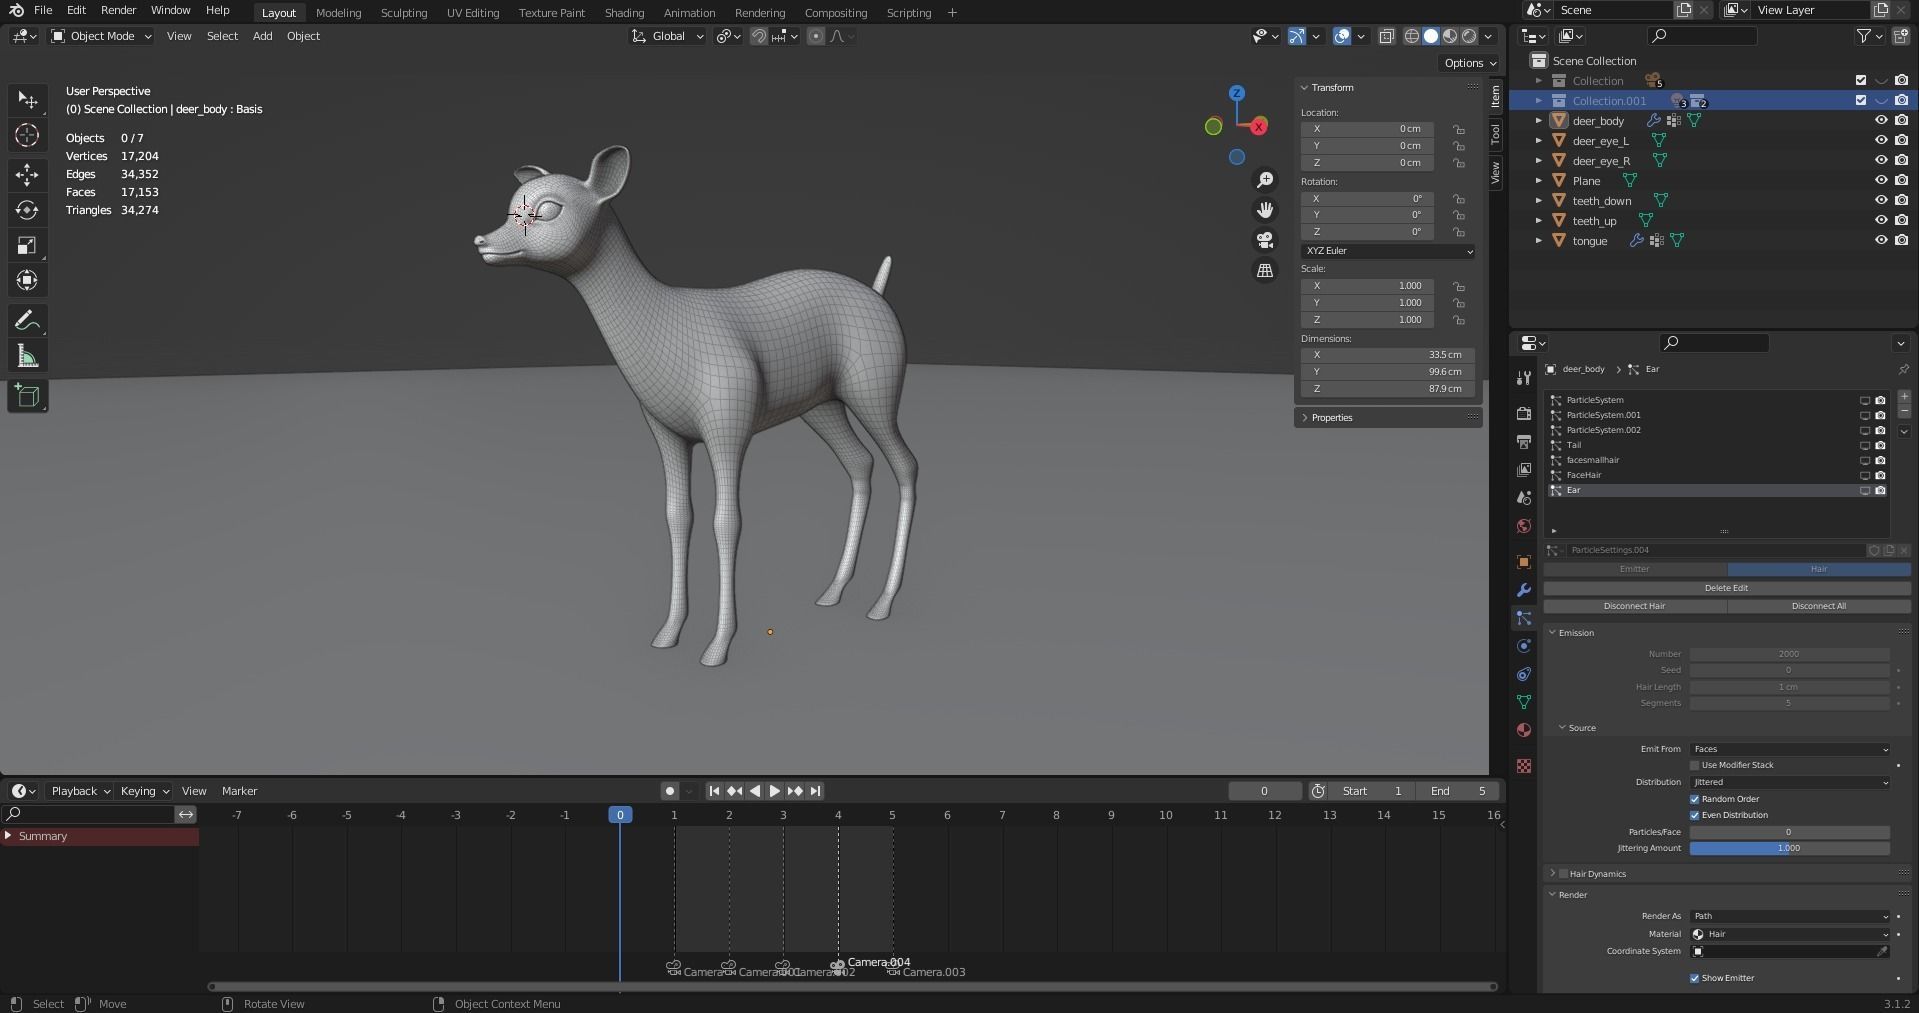Open the Texture properties checker tab
Viewport: 1919px width, 1013px height.
click(x=1524, y=766)
